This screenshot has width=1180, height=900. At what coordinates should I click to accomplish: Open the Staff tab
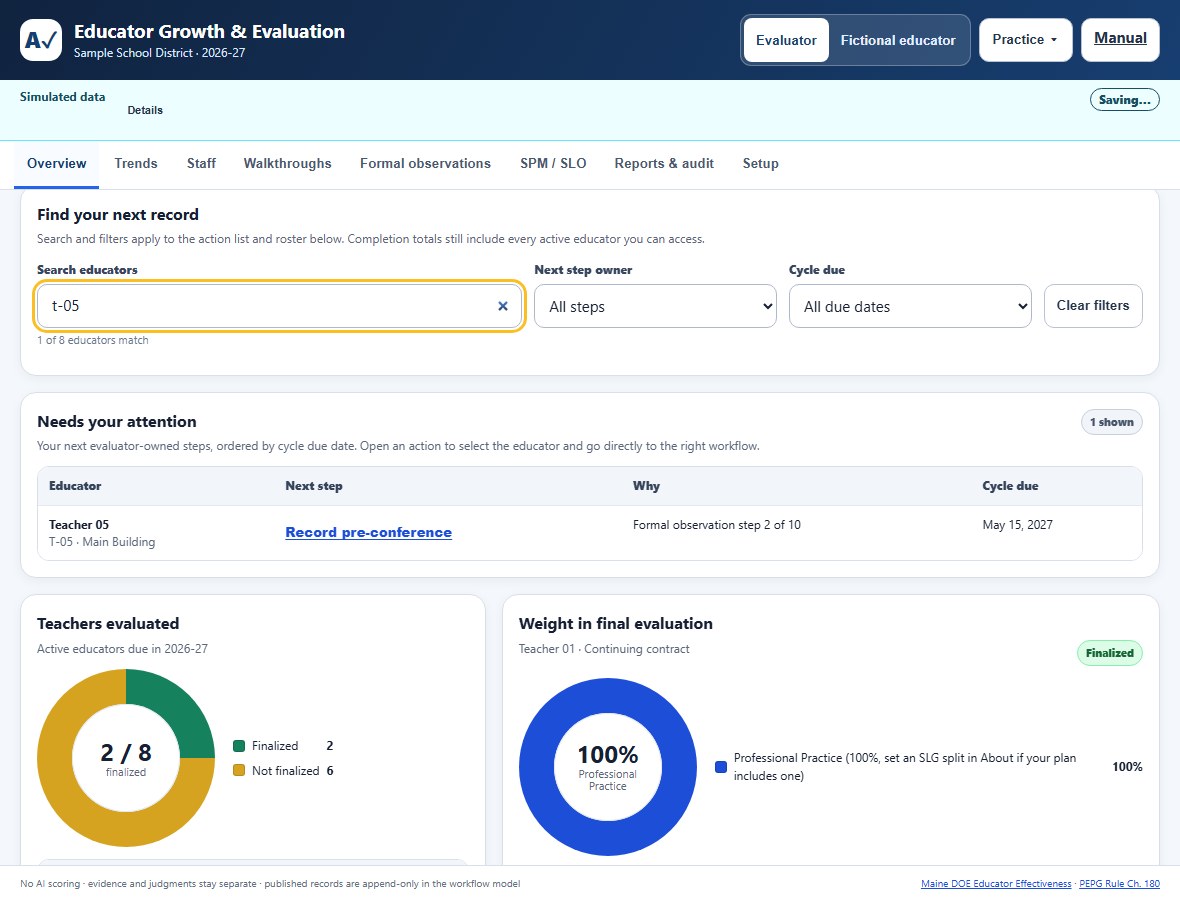click(x=201, y=163)
